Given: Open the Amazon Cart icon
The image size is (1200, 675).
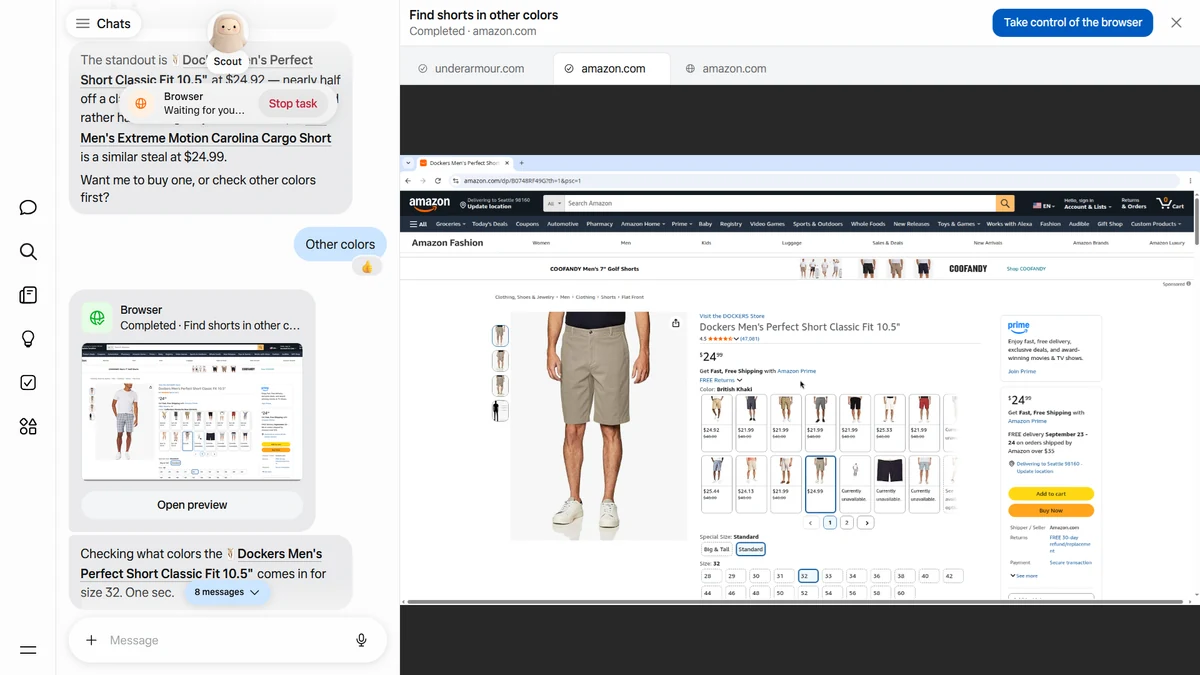Looking at the screenshot, I should tap(1171, 203).
